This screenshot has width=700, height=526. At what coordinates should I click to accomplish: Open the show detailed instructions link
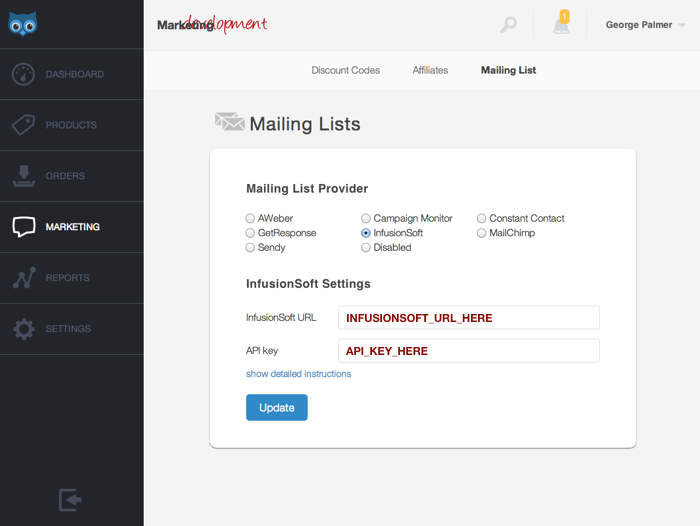[x=298, y=374]
